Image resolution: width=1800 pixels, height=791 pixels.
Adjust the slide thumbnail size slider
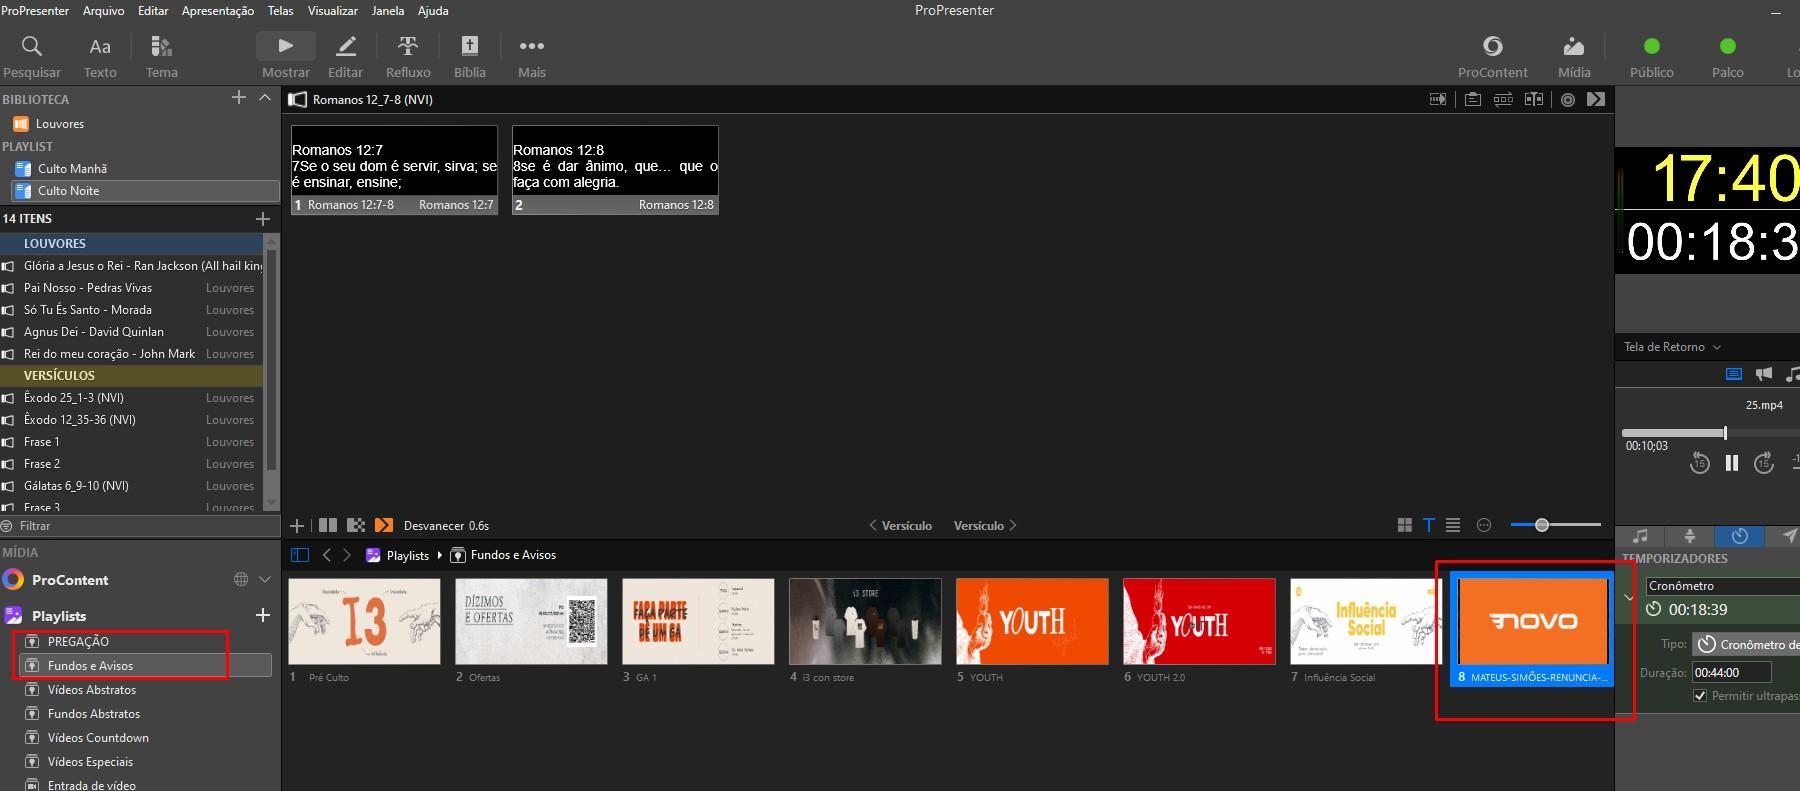coord(1555,525)
